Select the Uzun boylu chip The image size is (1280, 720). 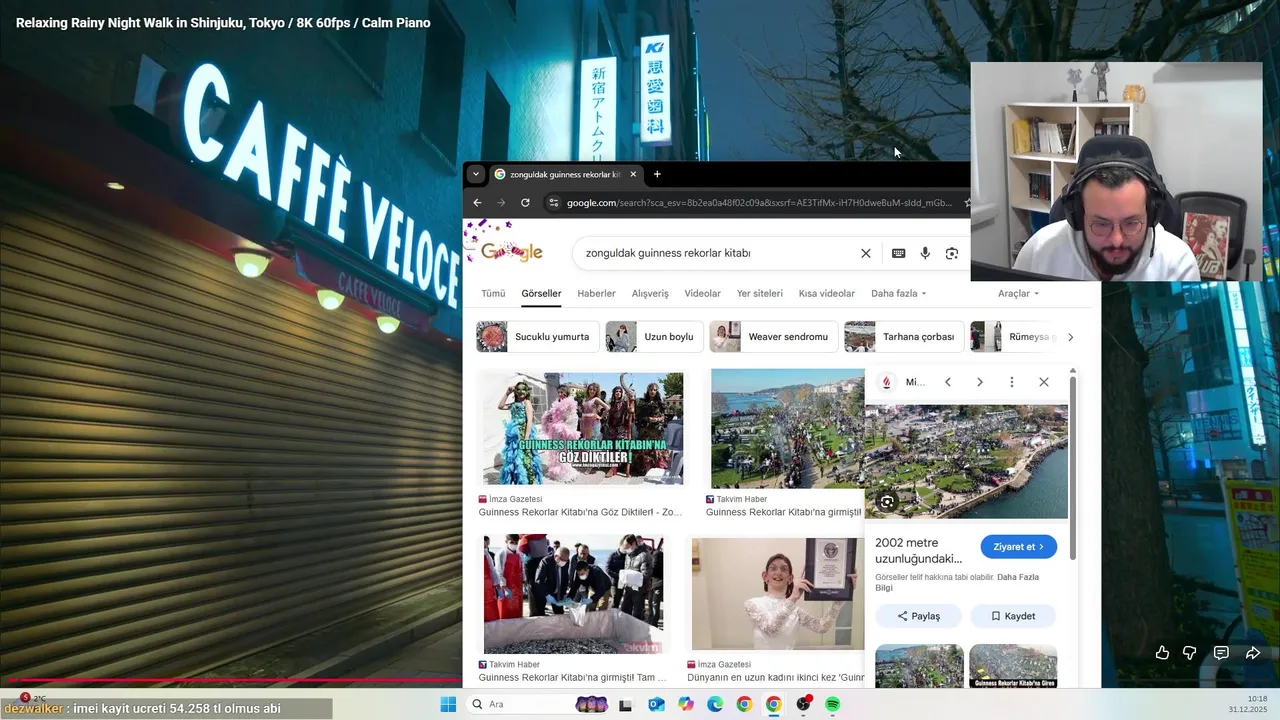[653, 337]
